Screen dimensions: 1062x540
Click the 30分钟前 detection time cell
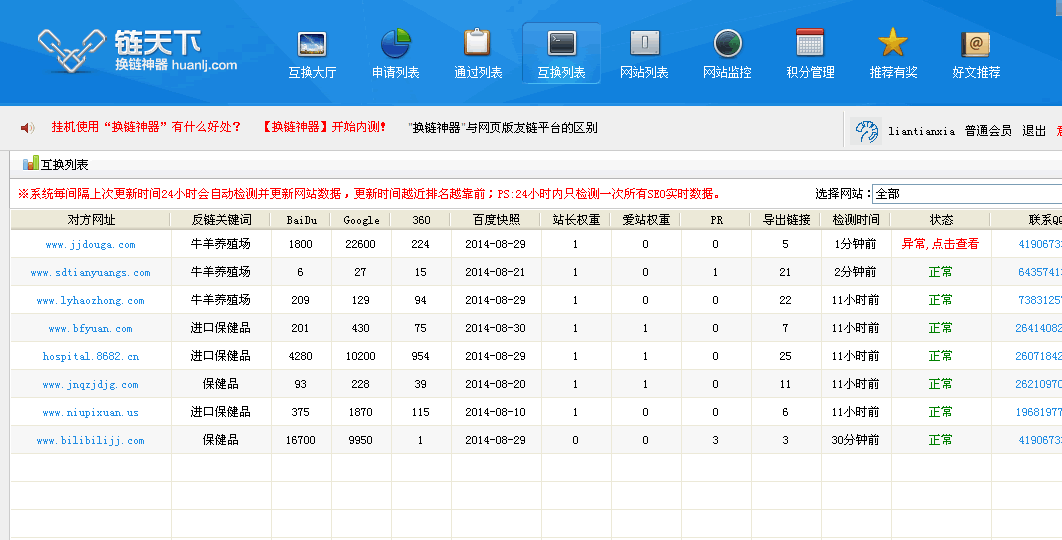pos(855,440)
